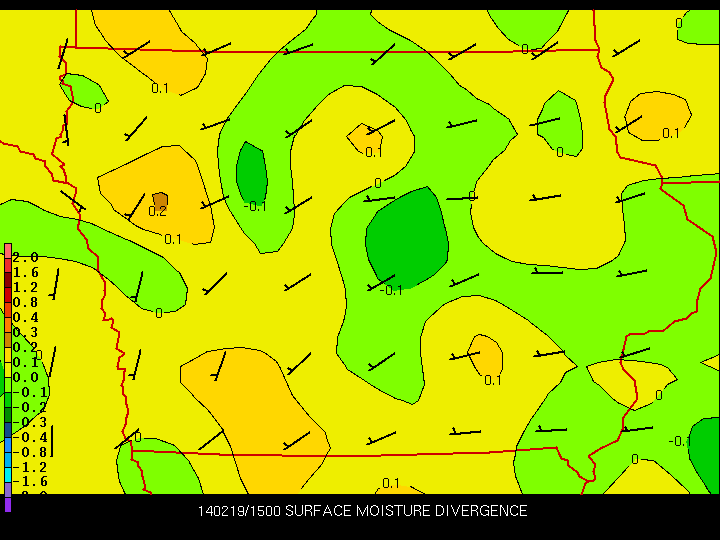This screenshot has height=540, width=720.
Task: Click the positive 0.8 legend value
Action: 25,302
